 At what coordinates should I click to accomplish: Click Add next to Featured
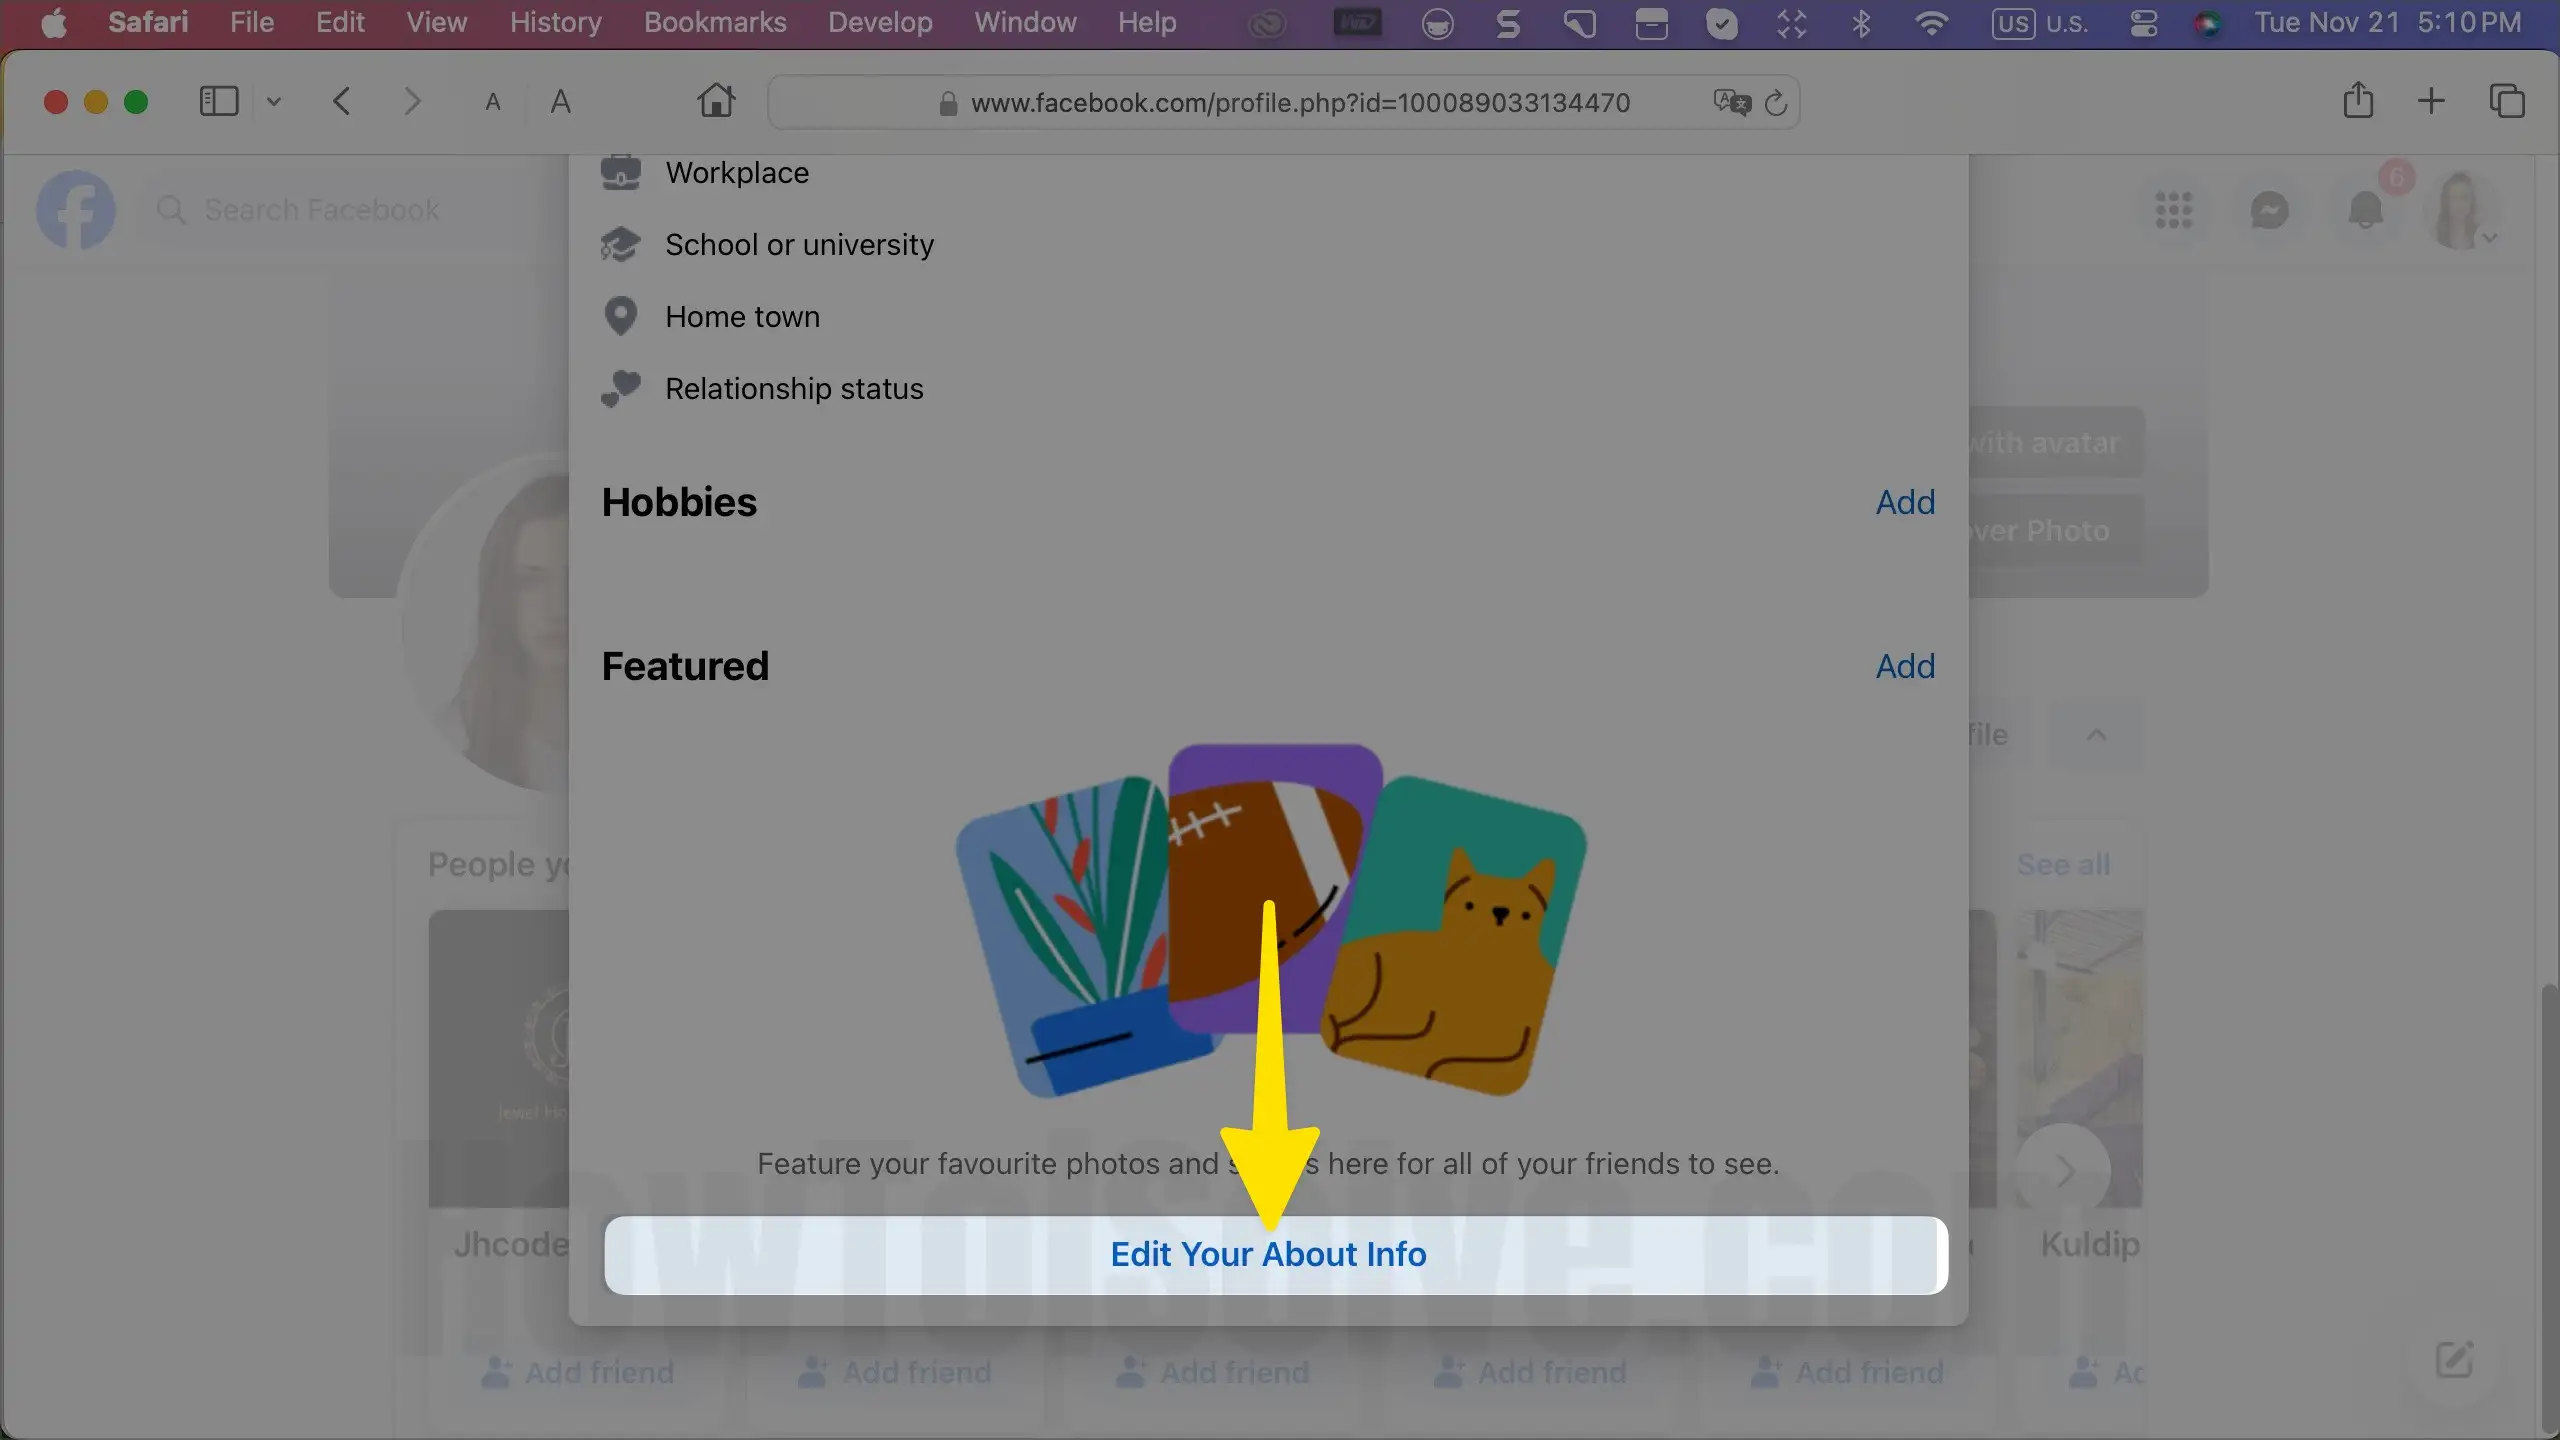coord(1905,666)
